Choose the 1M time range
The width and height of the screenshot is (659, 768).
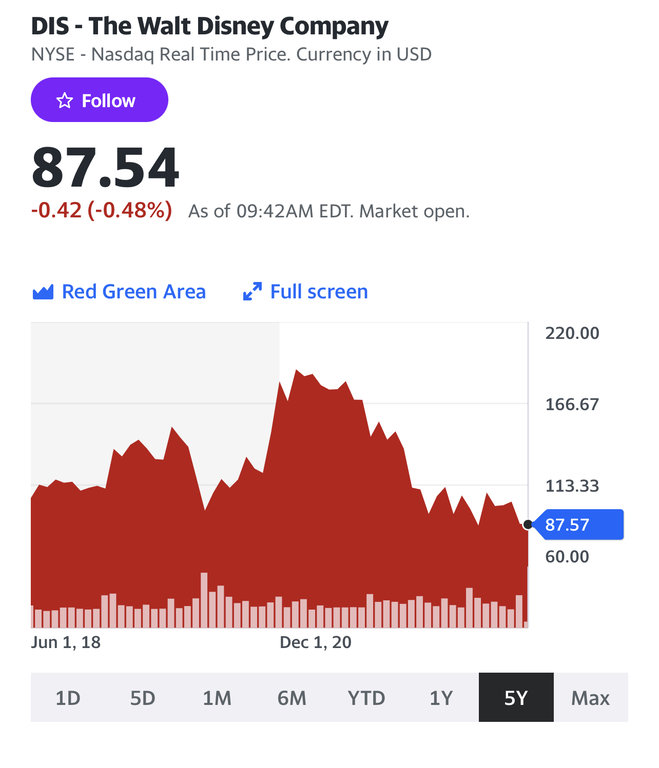tap(217, 698)
